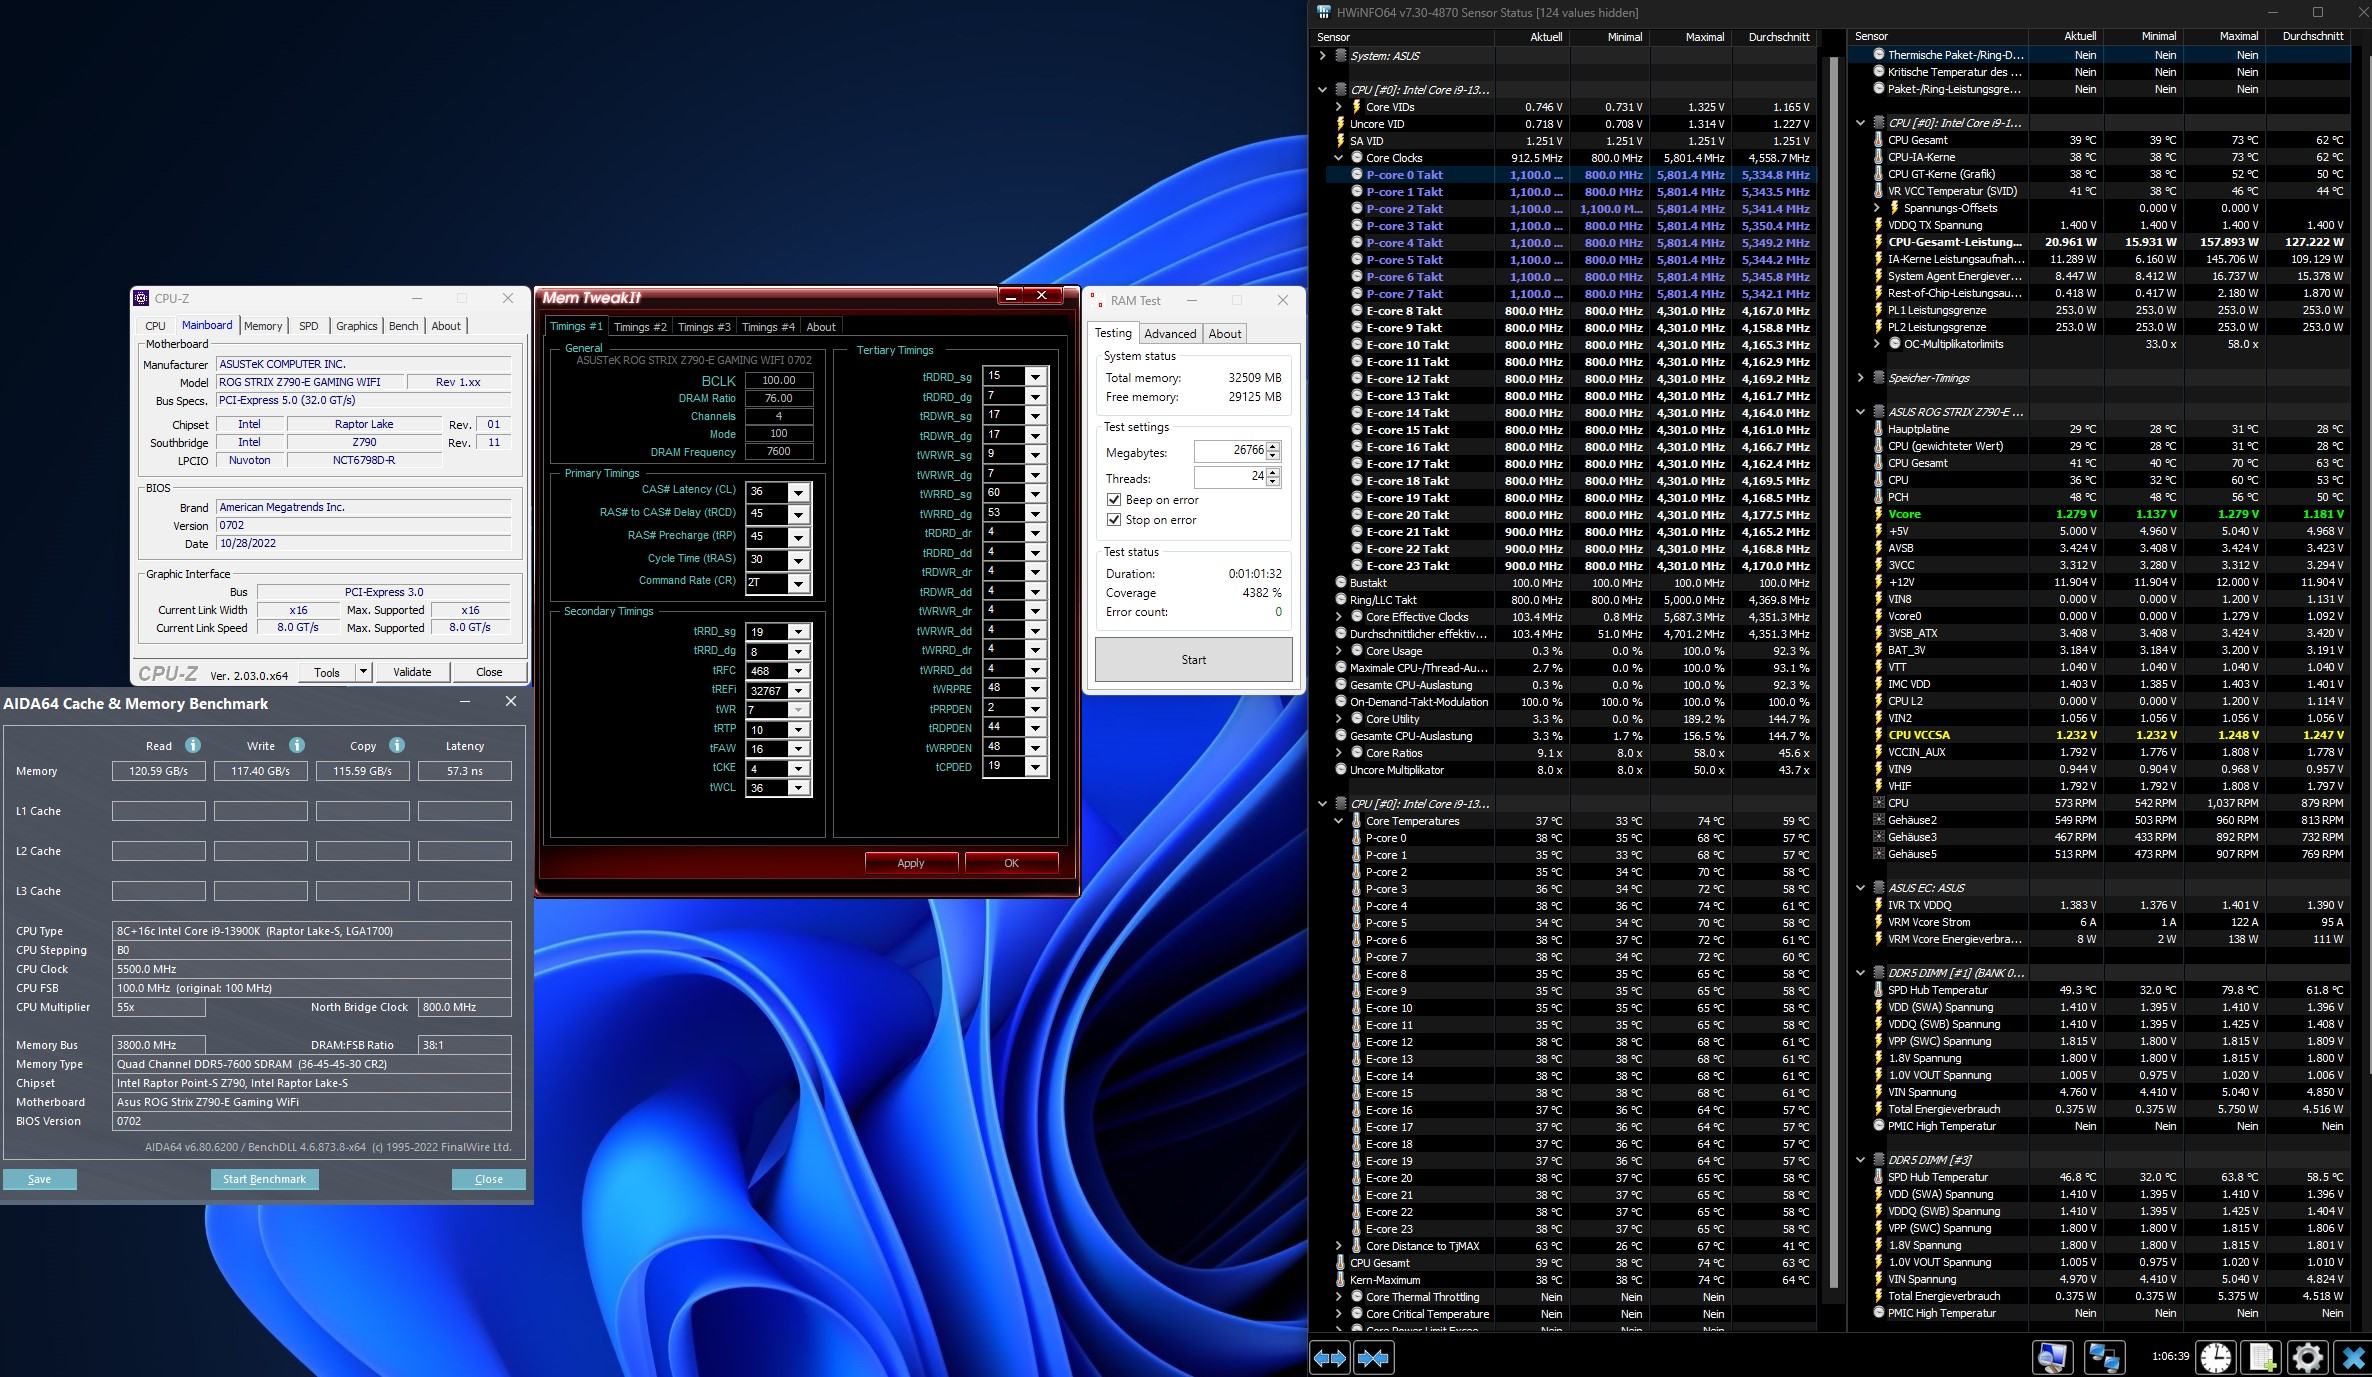Open the CPU-Z Memory tab
The image size is (2372, 1377).
[263, 326]
